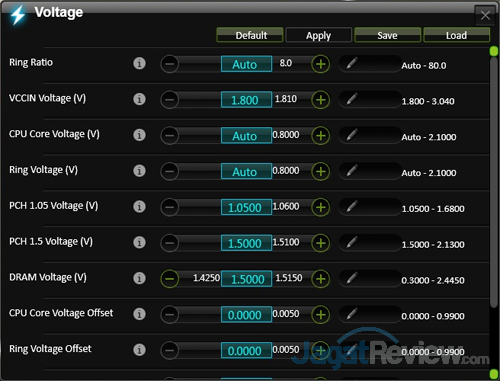Increase VCCIN Voltage with the plus button
The height and width of the screenshot is (381, 500).
tap(321, 100)
